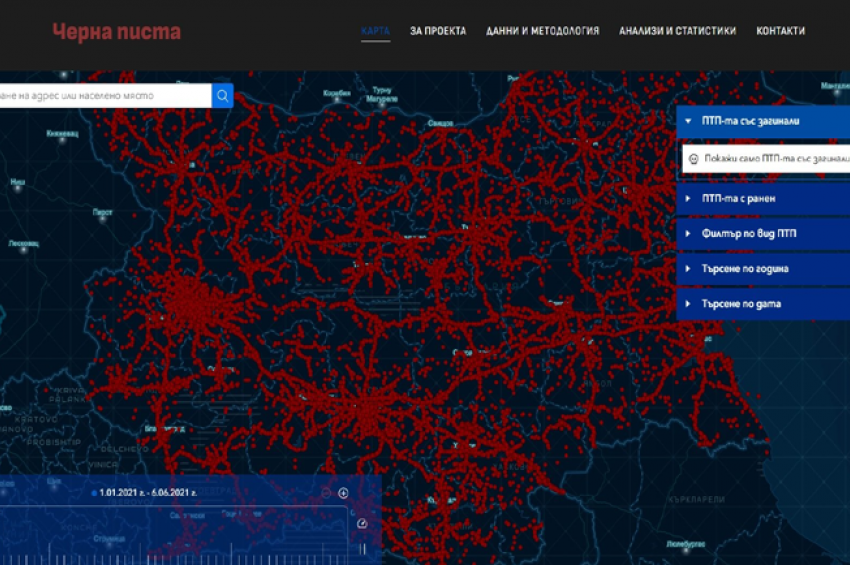This screenshot has height=565, width=850.
Task: Click the timeline zoom-out minus icon
Action: [326, 493]
